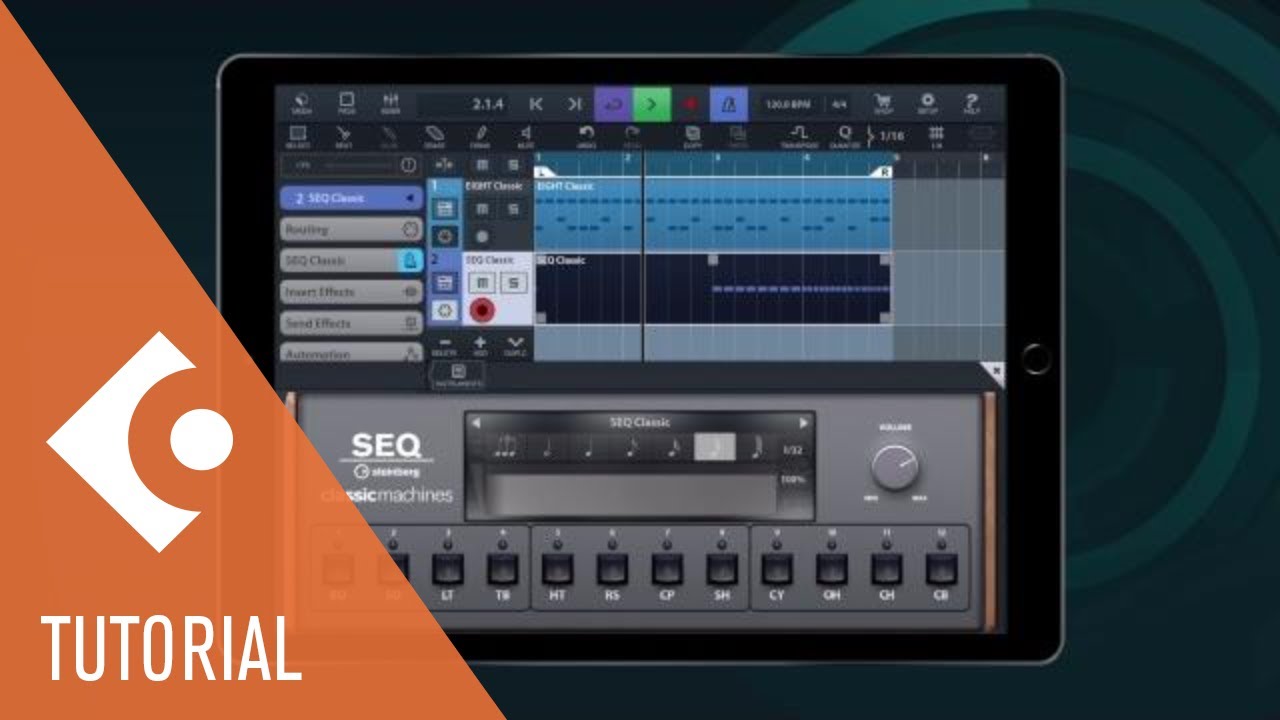Open the Transpose function
The image size is (1280, 720).
pyautogui.click(x=799, y=136)
